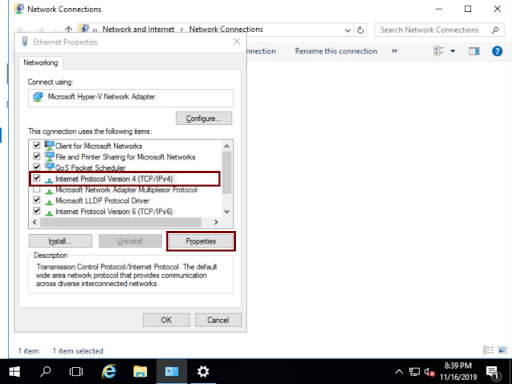This screenshot has width=512, height=384.
Task: Click Rename this connection command
Action: [x=336, y=51]
